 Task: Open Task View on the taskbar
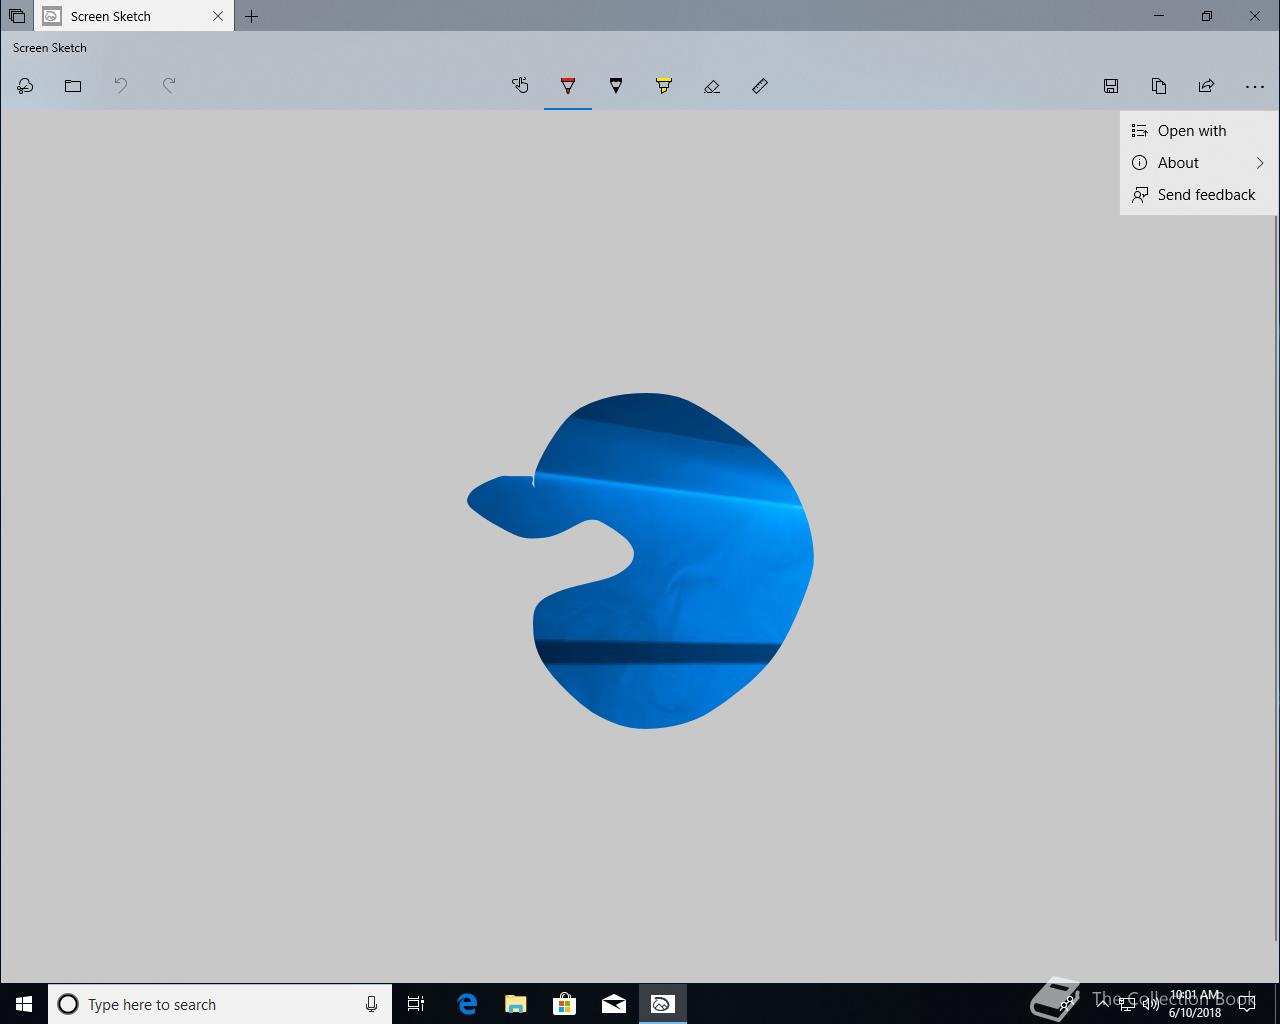(416, 1004)
